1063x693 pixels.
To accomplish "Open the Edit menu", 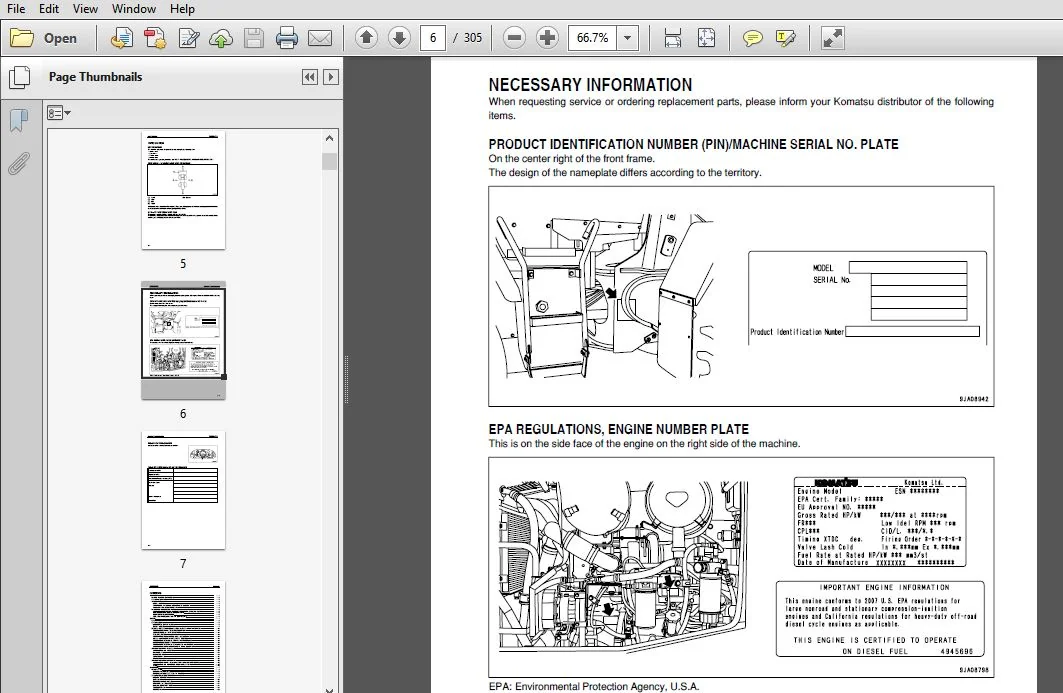I will coord(49,9).
